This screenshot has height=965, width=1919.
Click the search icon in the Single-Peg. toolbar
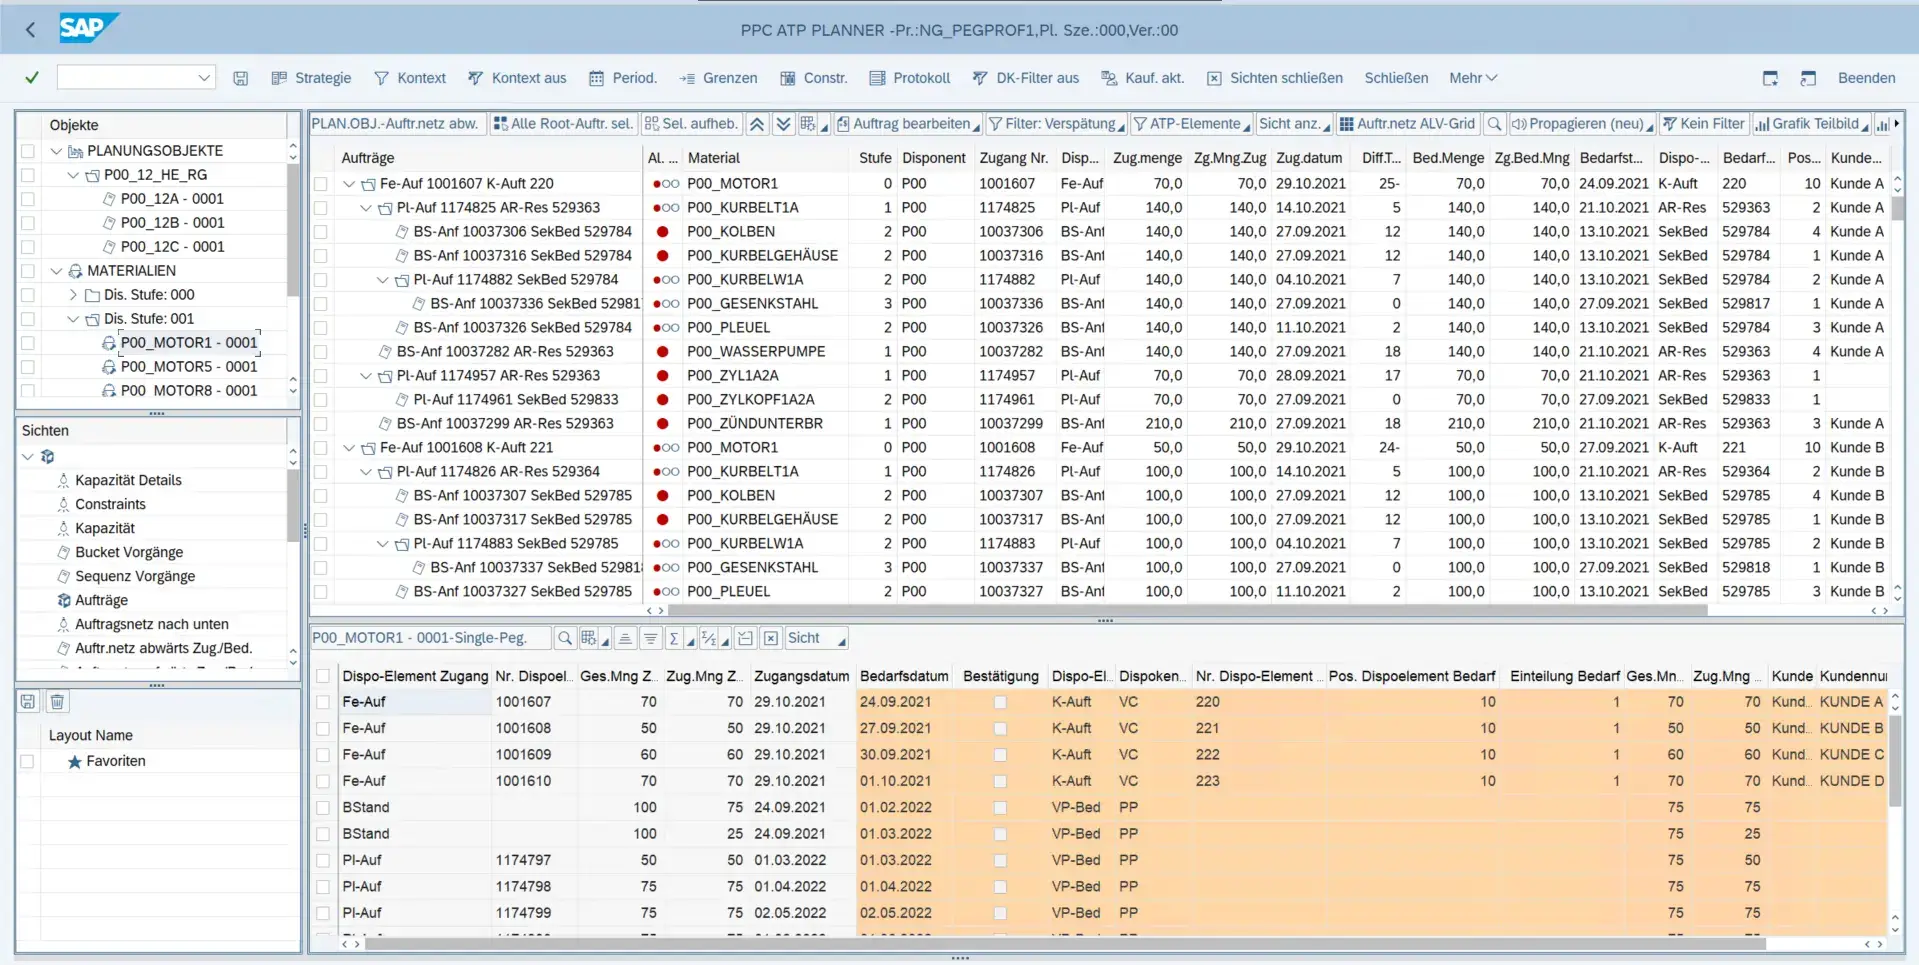coord(565,638)
